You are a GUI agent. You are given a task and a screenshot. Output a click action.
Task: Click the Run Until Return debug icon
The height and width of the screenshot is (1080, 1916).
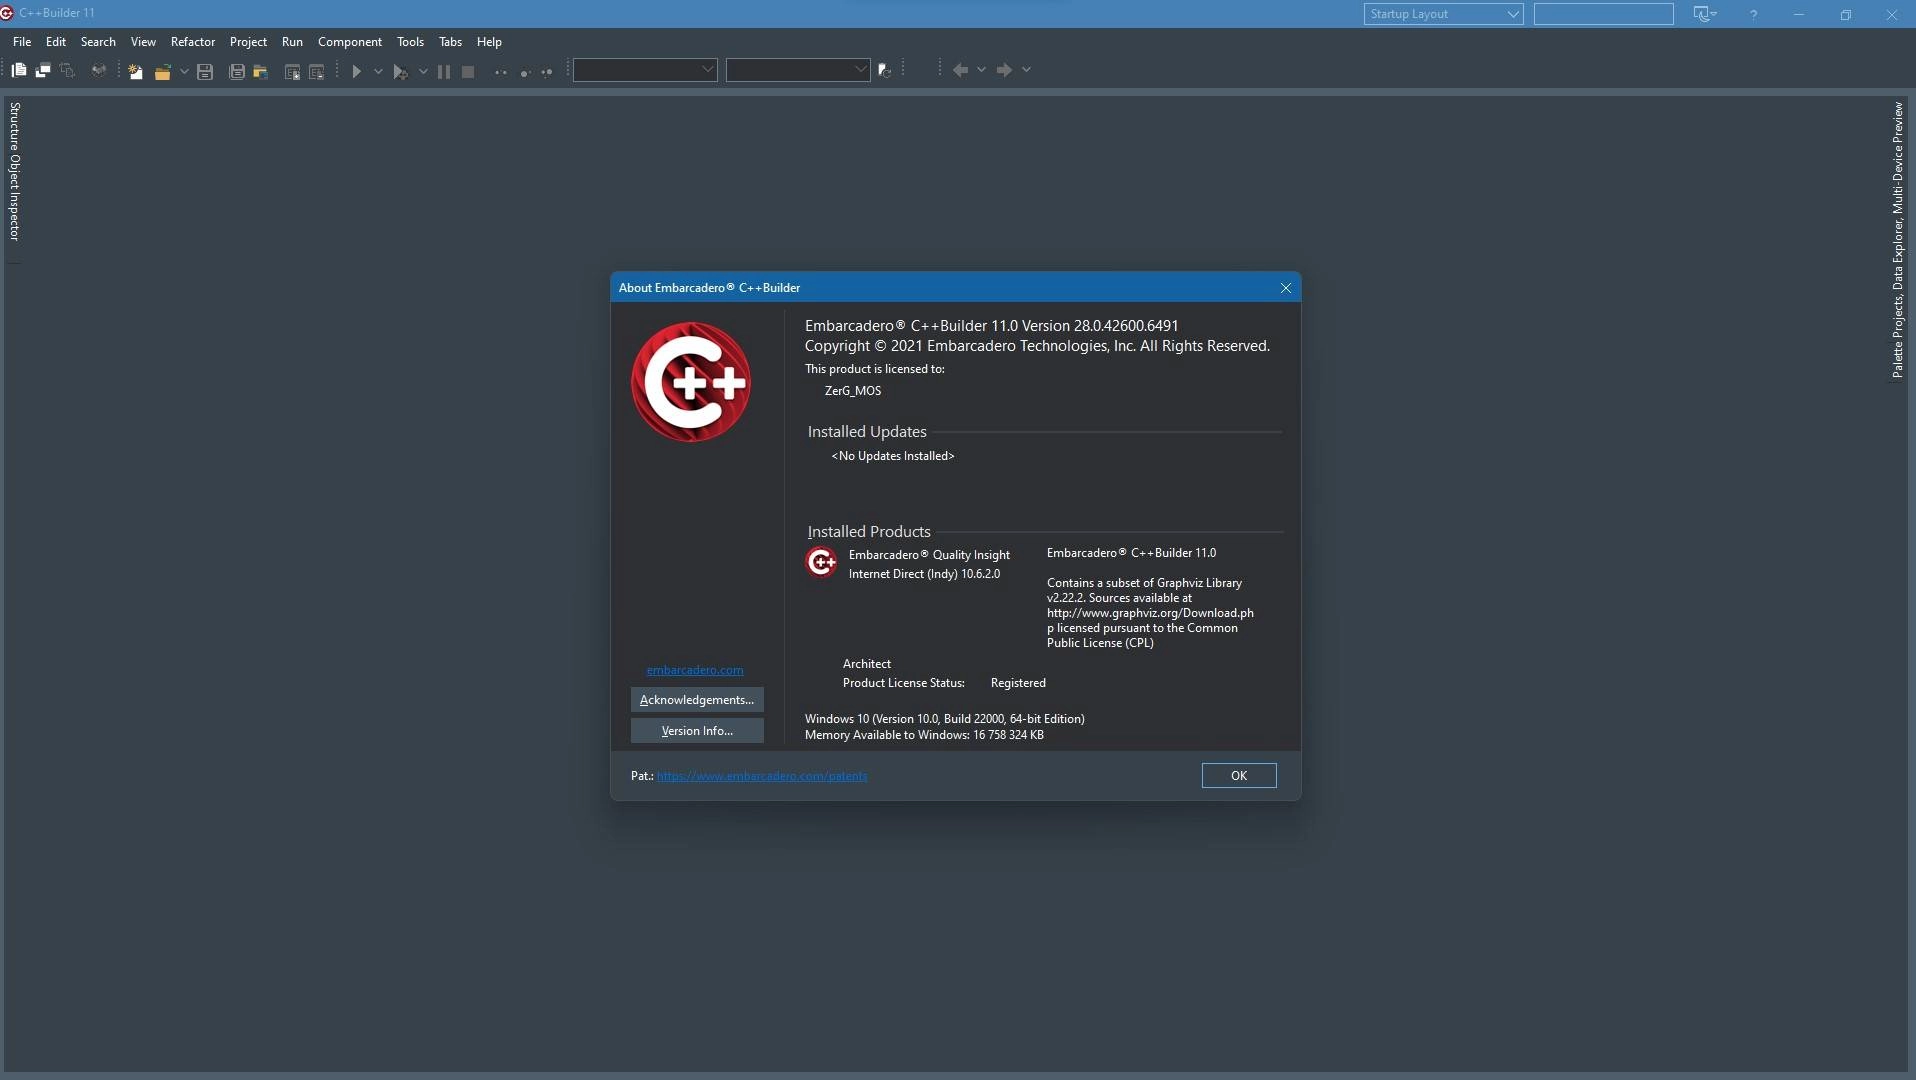click(x=547, y=71)
